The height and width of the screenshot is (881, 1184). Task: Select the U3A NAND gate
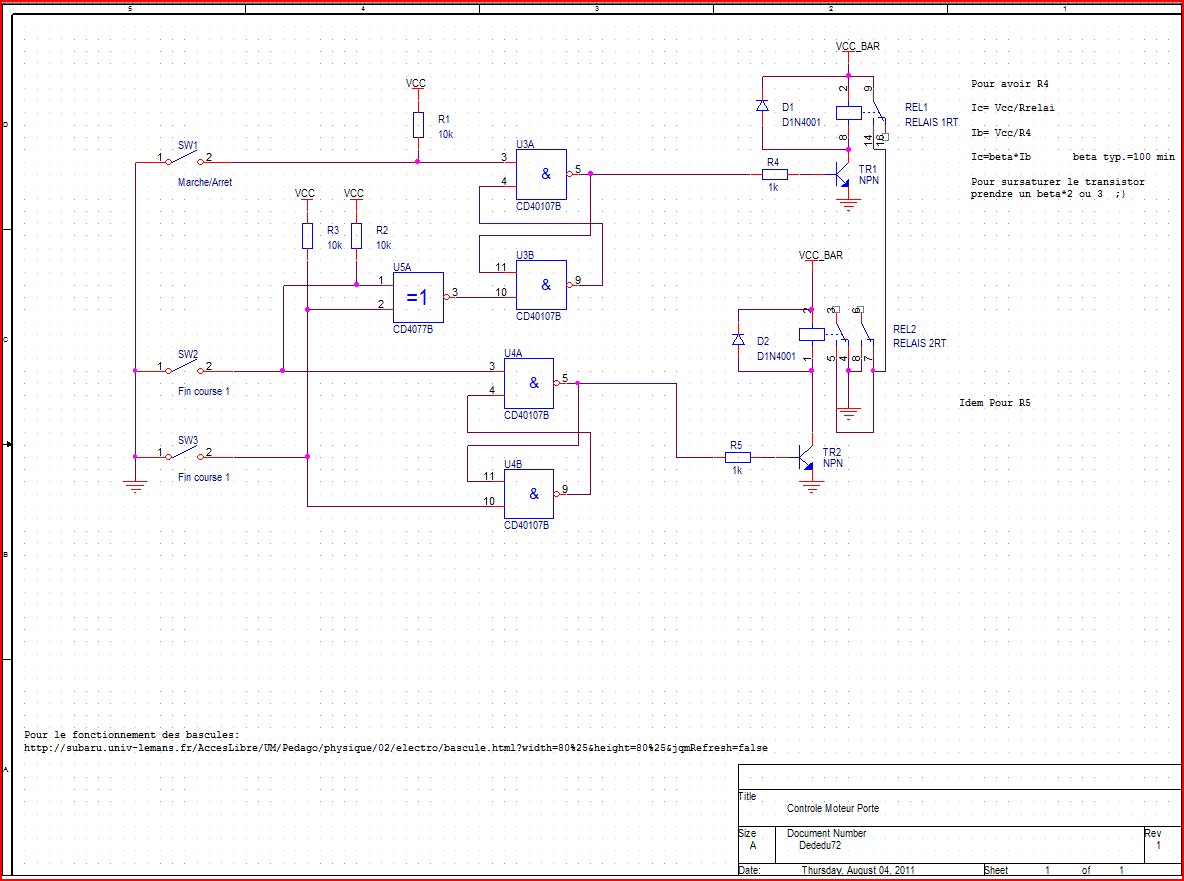(x=541, y=174)
